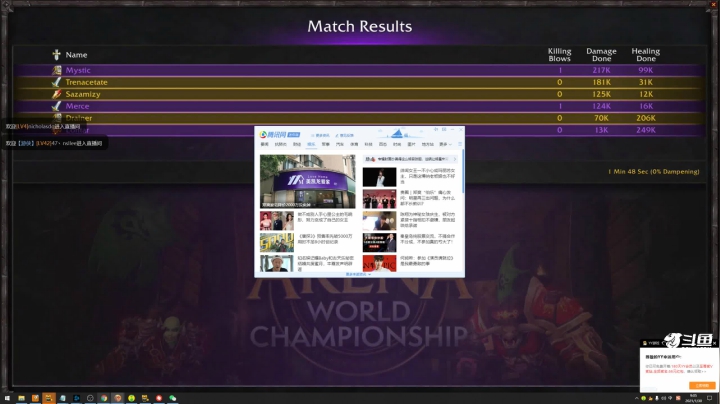Image resolution: width=720 pixels, height=404 pixels.
Task: Select player name Mystic
Action: tap(78, 70)
